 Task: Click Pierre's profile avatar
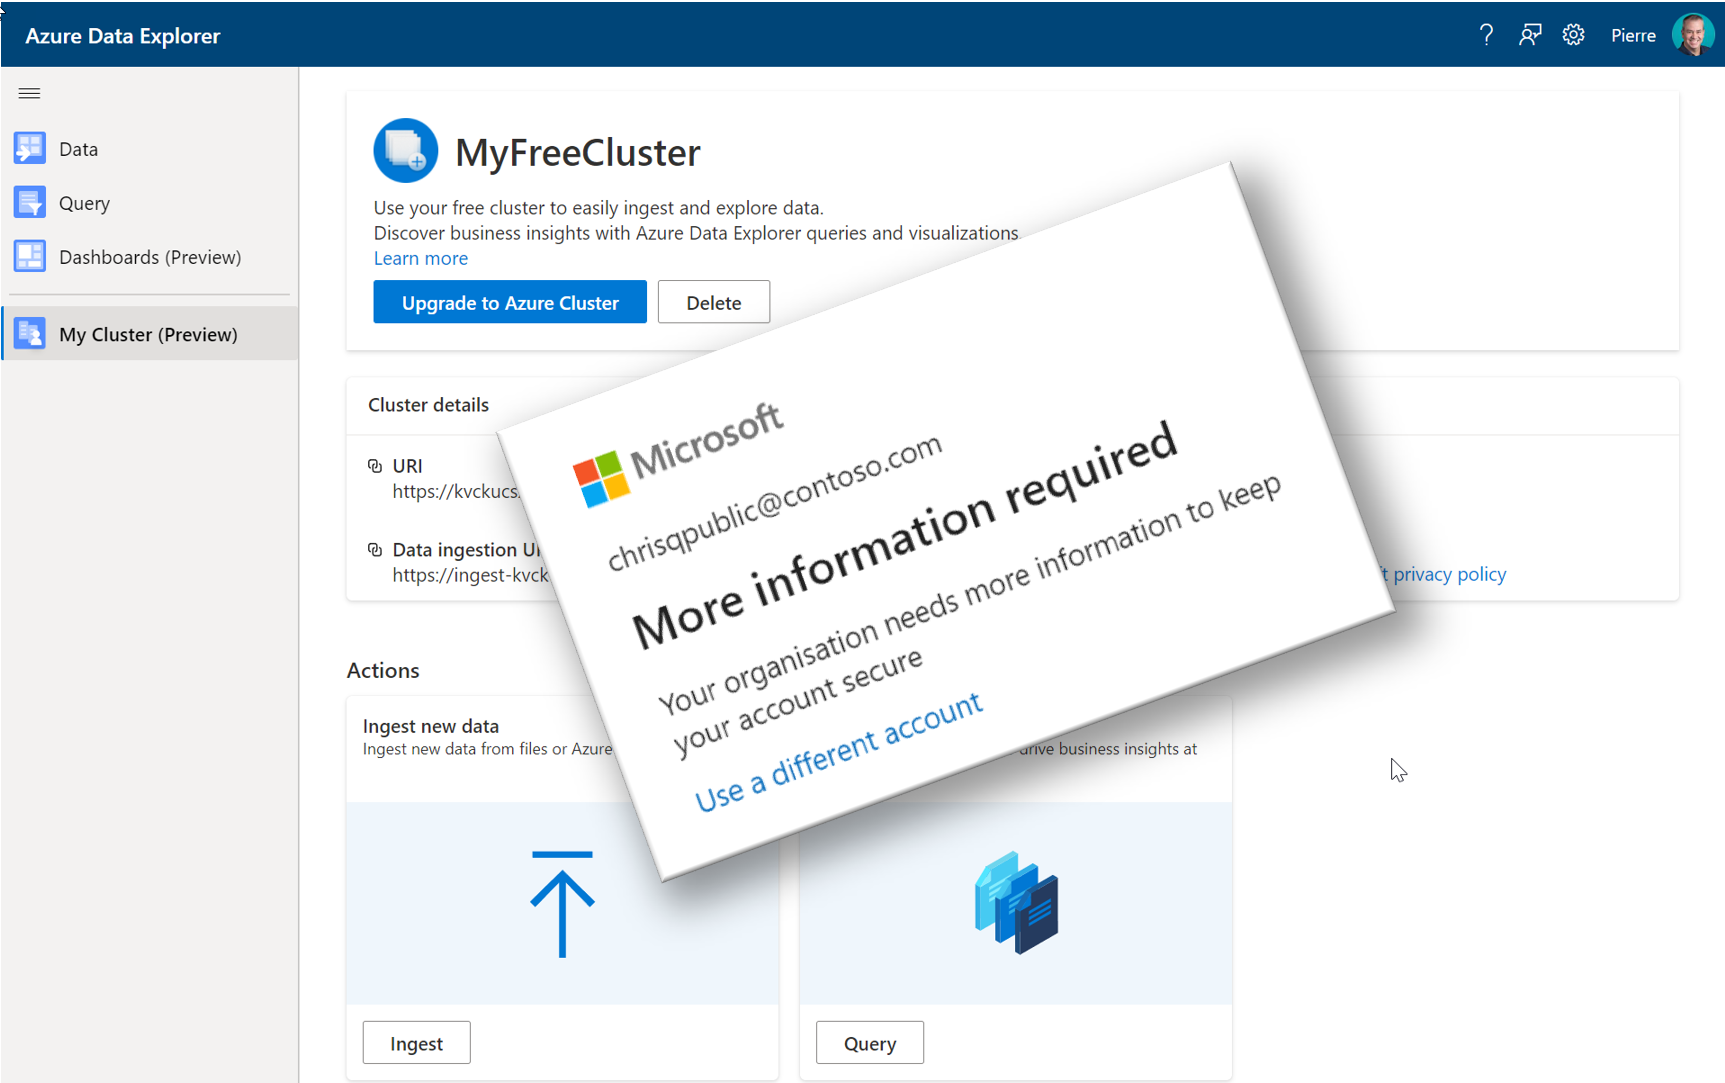[1693, 35]
